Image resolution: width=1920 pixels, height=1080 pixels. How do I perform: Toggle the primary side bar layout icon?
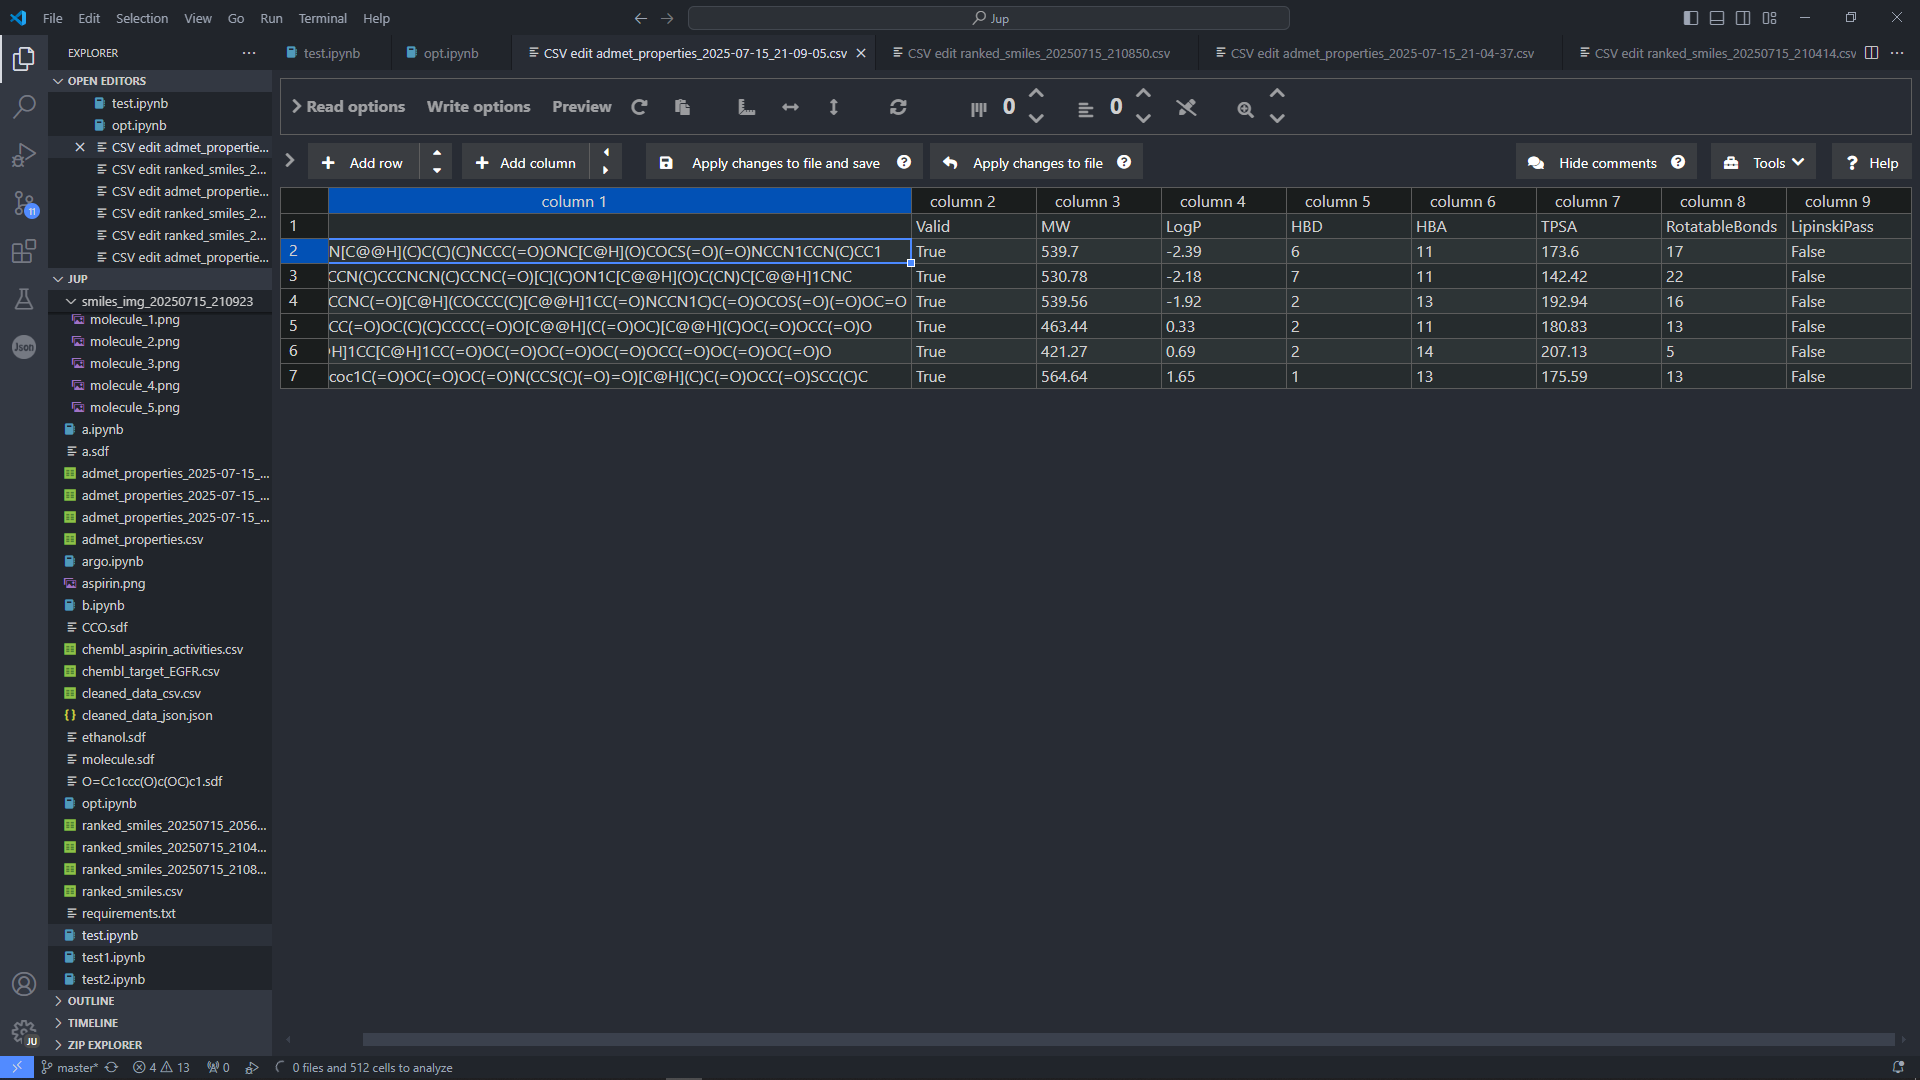[x=1690, y=18]
